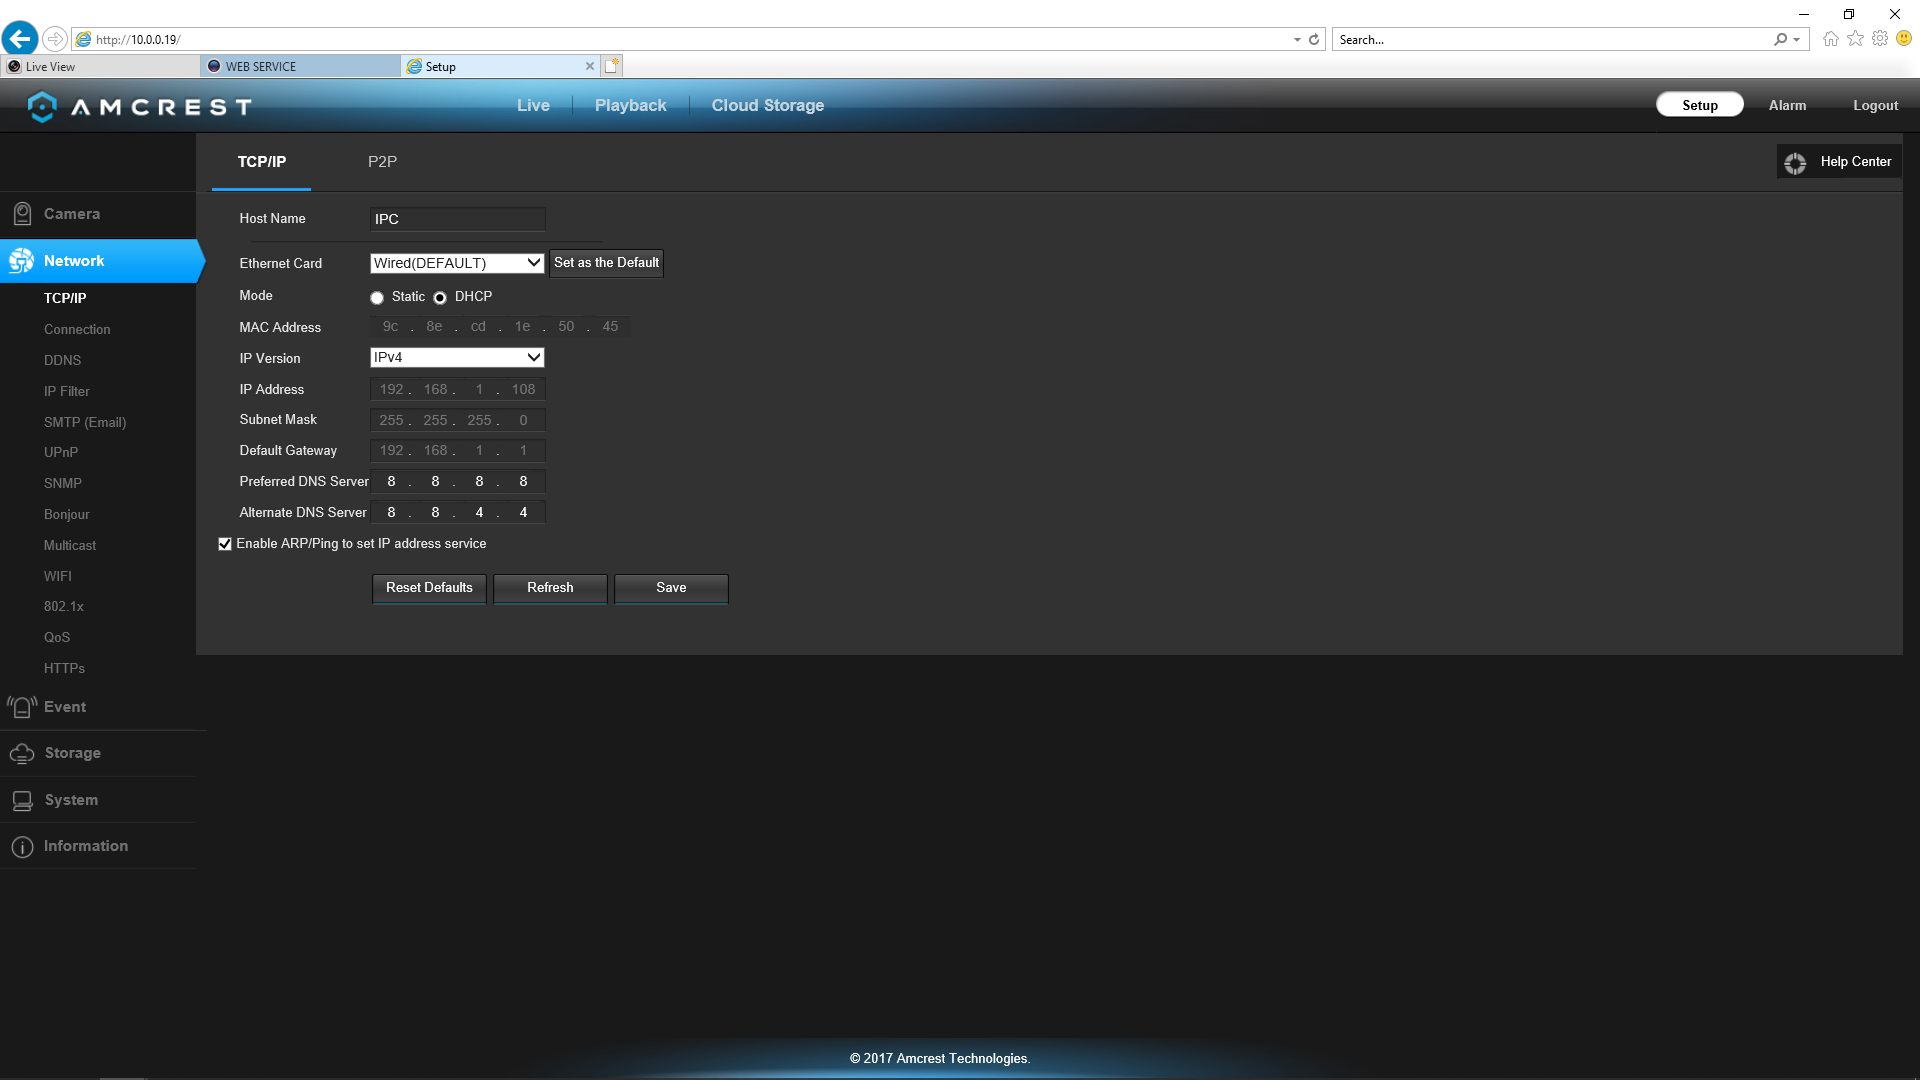Open Cloud Storage in top navigation
1920x1080 pixels.
coord(768,106)
